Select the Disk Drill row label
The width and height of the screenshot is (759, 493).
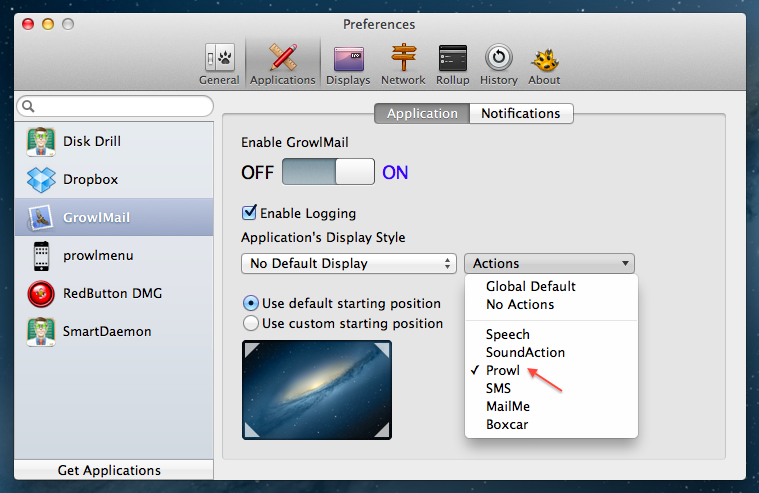[92, 141]
